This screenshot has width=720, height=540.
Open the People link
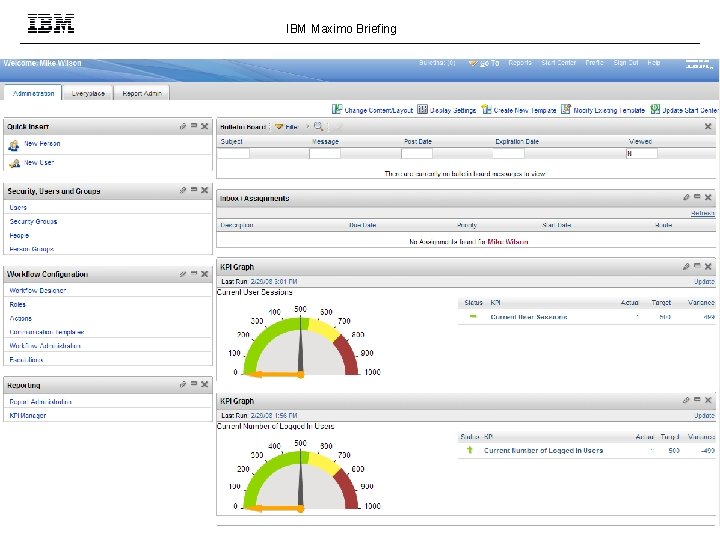coord(19,236)
